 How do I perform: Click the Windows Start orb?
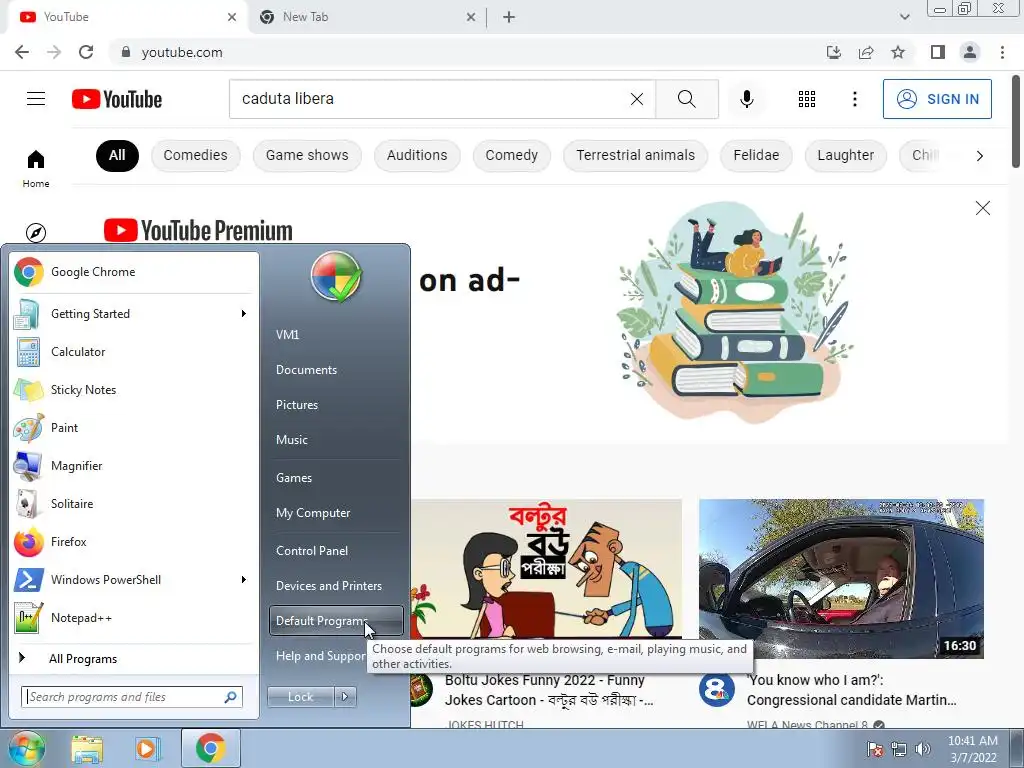(26, 748)
